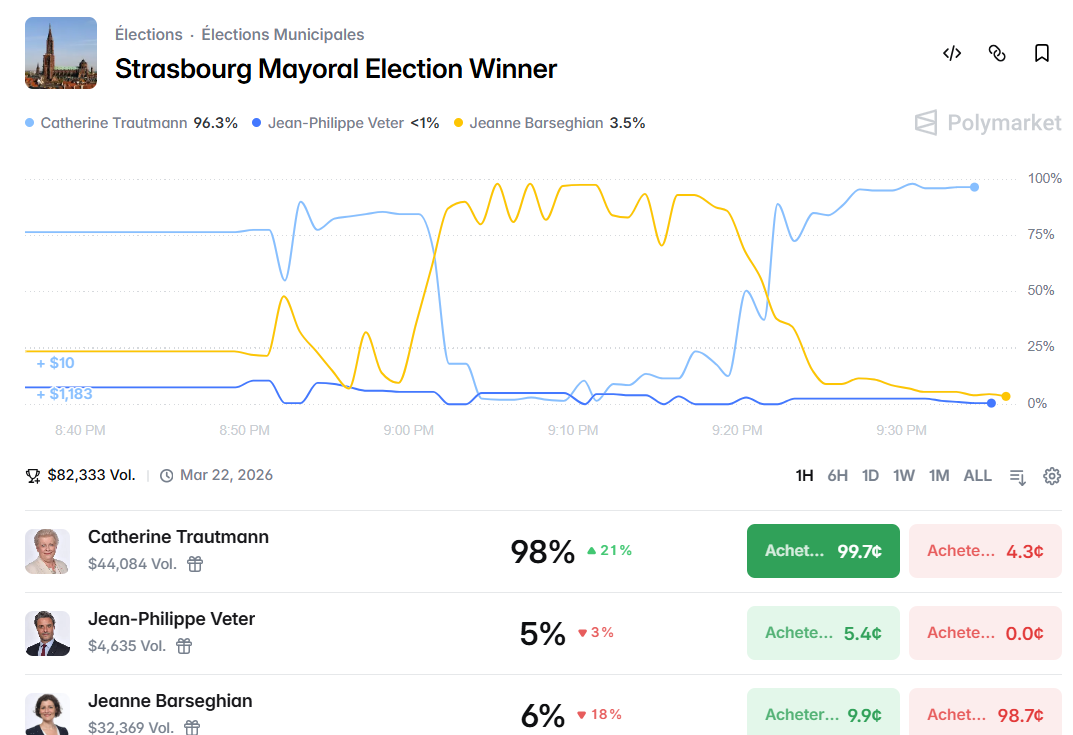Click the embed code icon

click(x=952, y=54)
